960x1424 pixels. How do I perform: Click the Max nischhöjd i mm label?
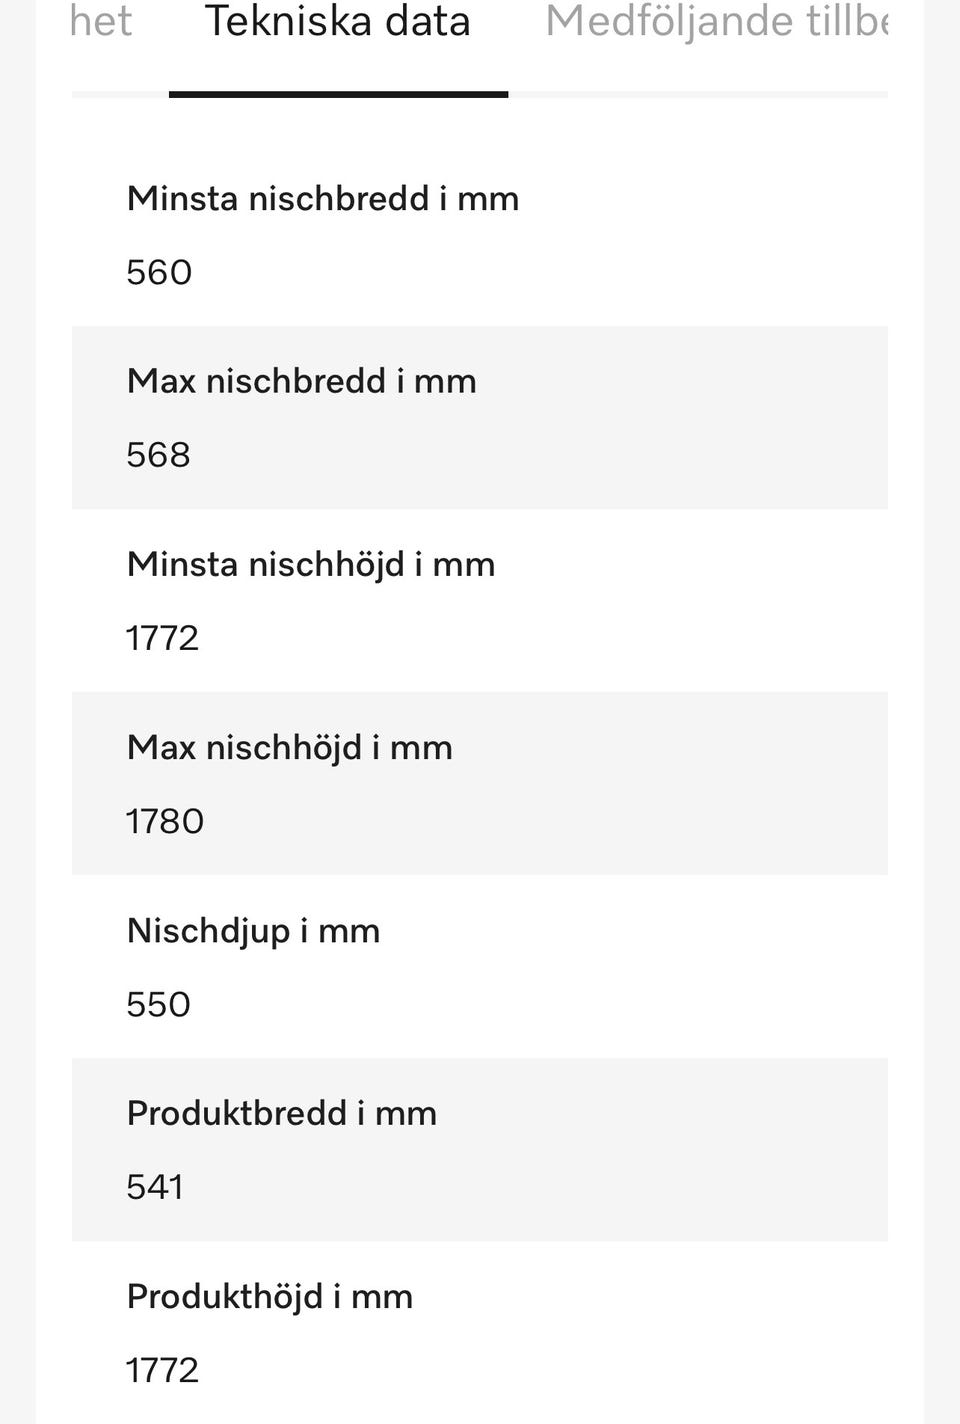point(289,747)
